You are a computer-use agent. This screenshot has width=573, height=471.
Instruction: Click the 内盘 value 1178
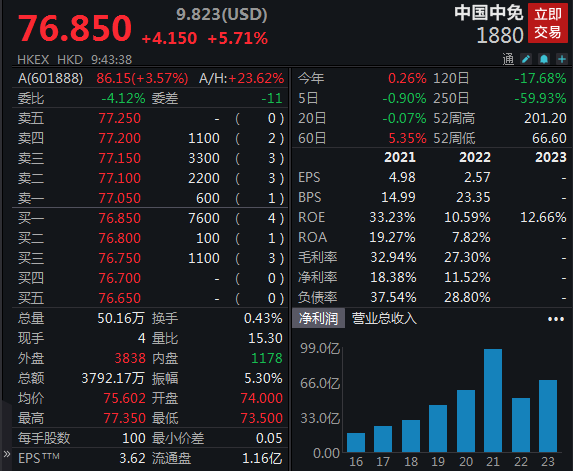point(267,358)
